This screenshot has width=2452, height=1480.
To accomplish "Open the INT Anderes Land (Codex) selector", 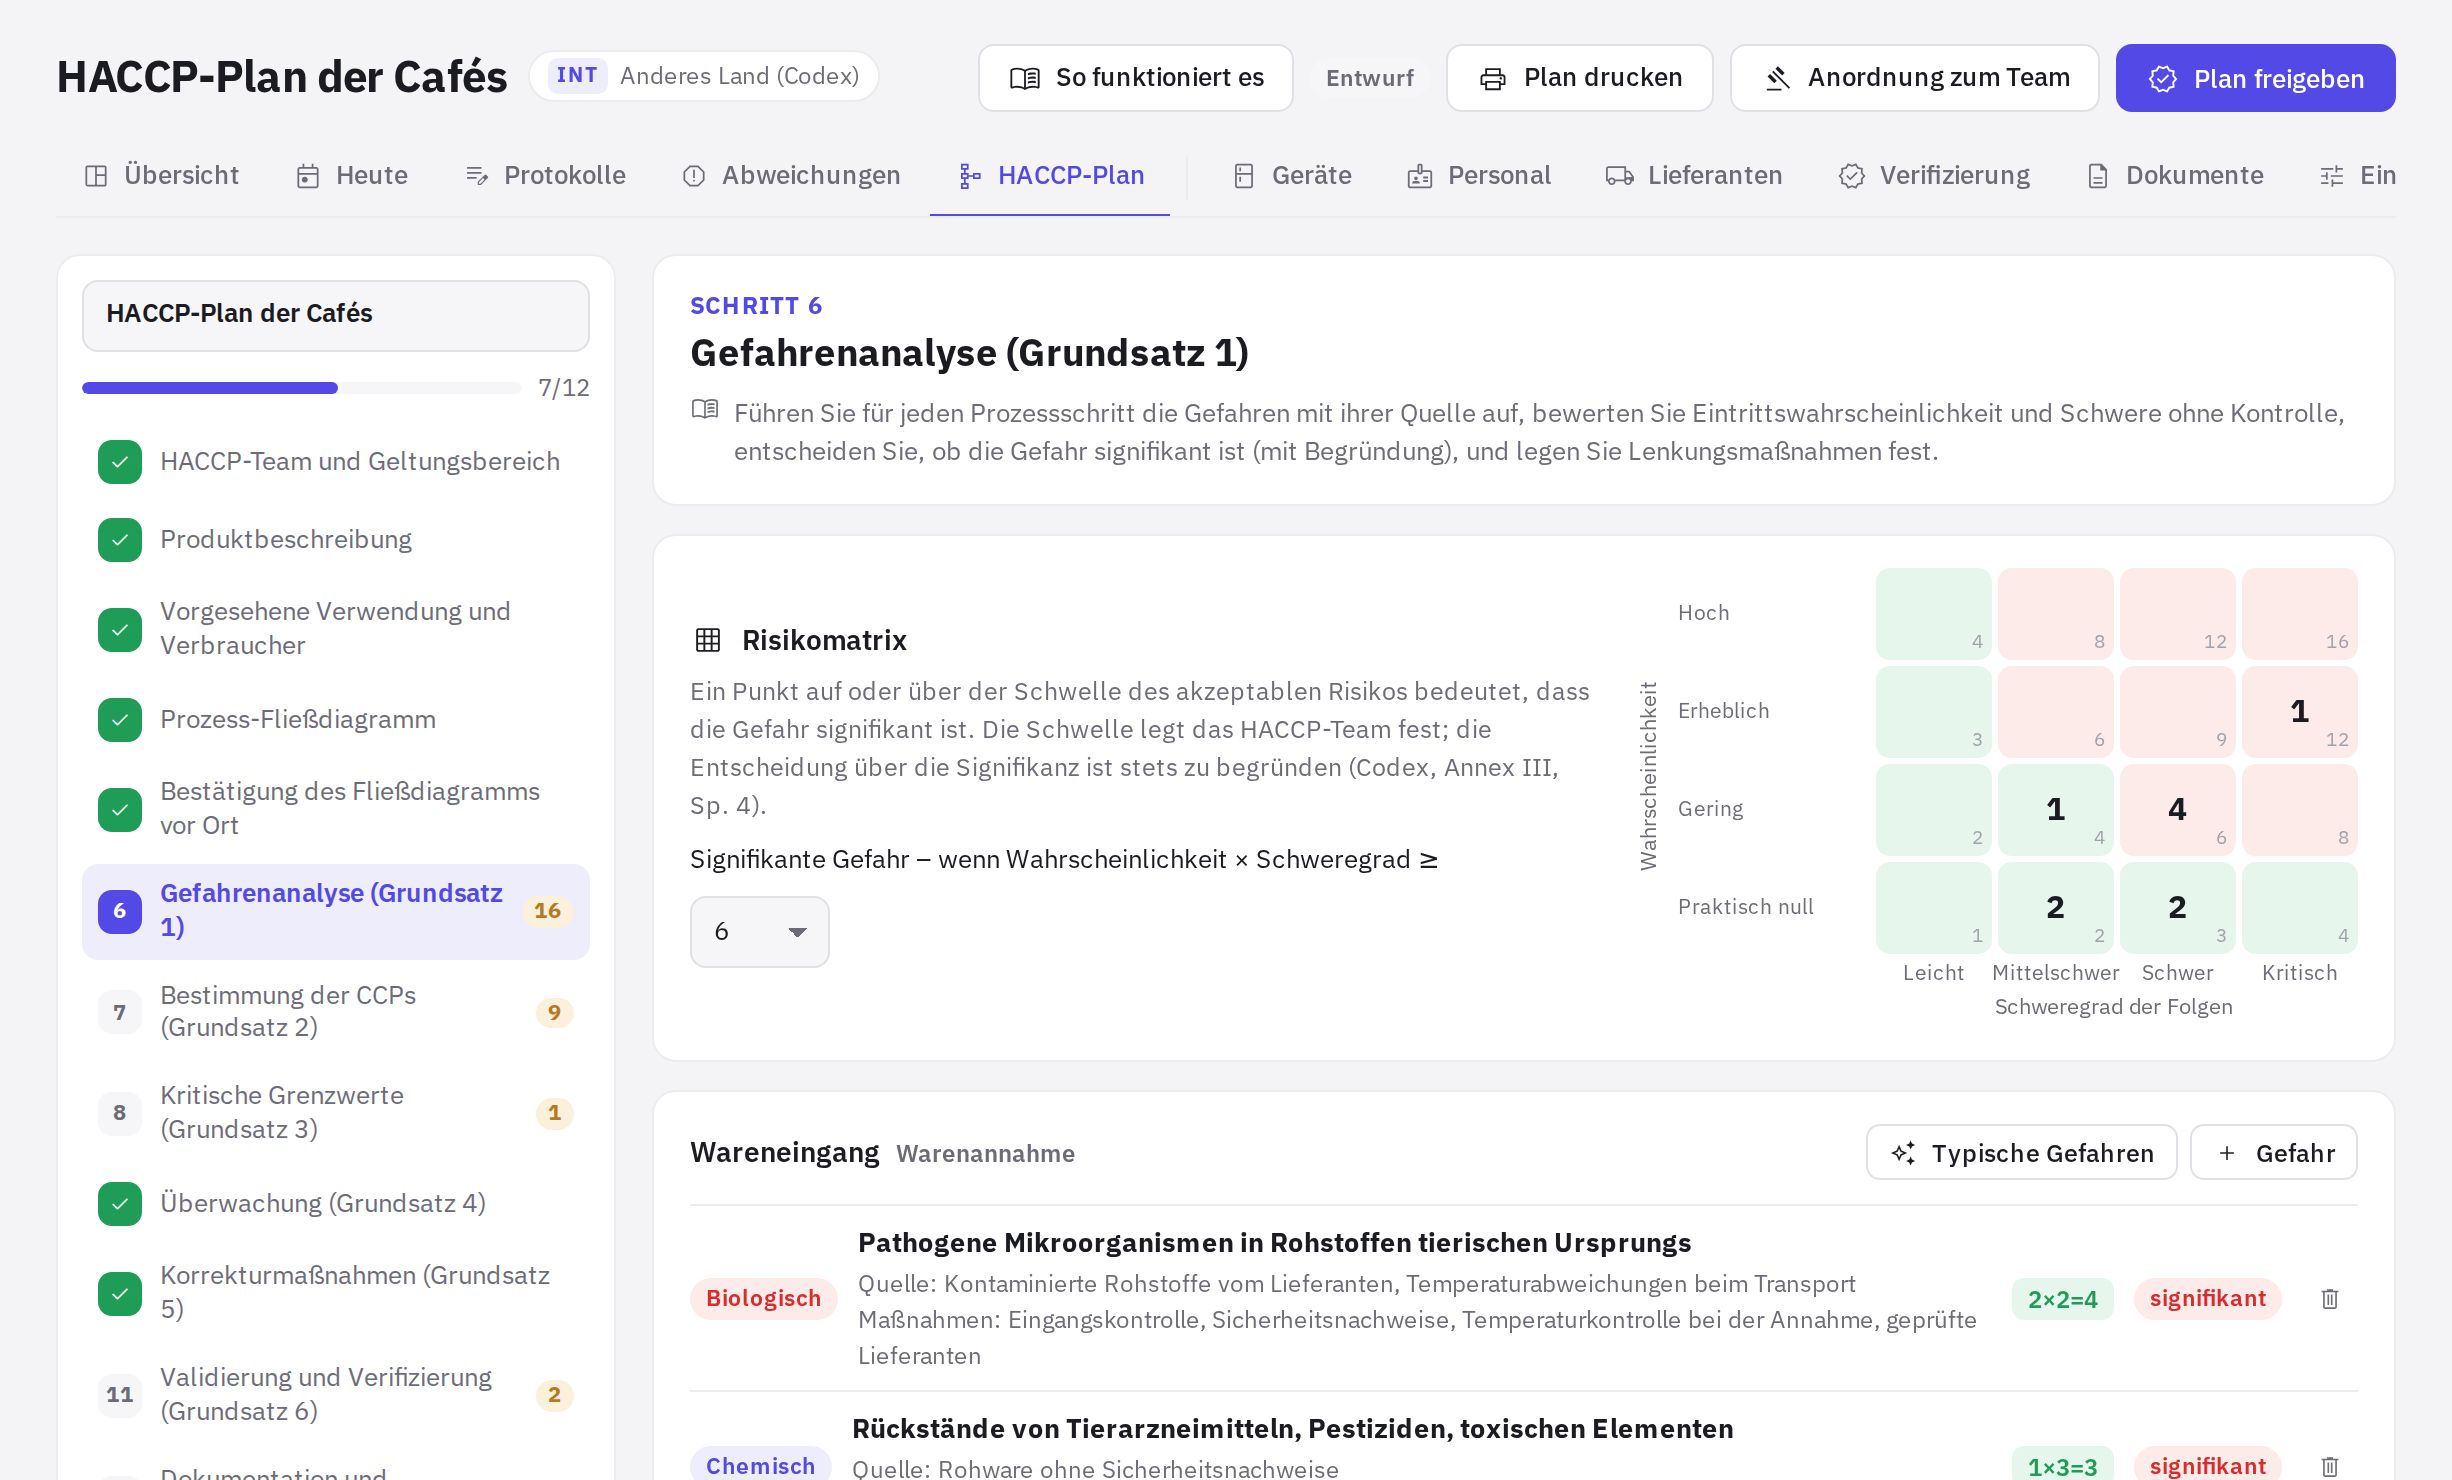I will click(704, 76).
